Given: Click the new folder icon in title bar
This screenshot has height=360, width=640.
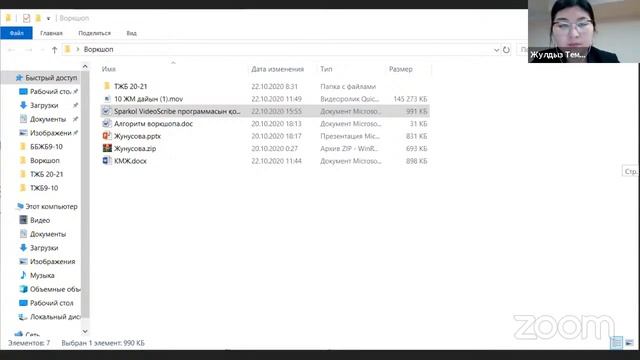Looking at the screenshot, I should pyautogui.click(x=38, y=18).
